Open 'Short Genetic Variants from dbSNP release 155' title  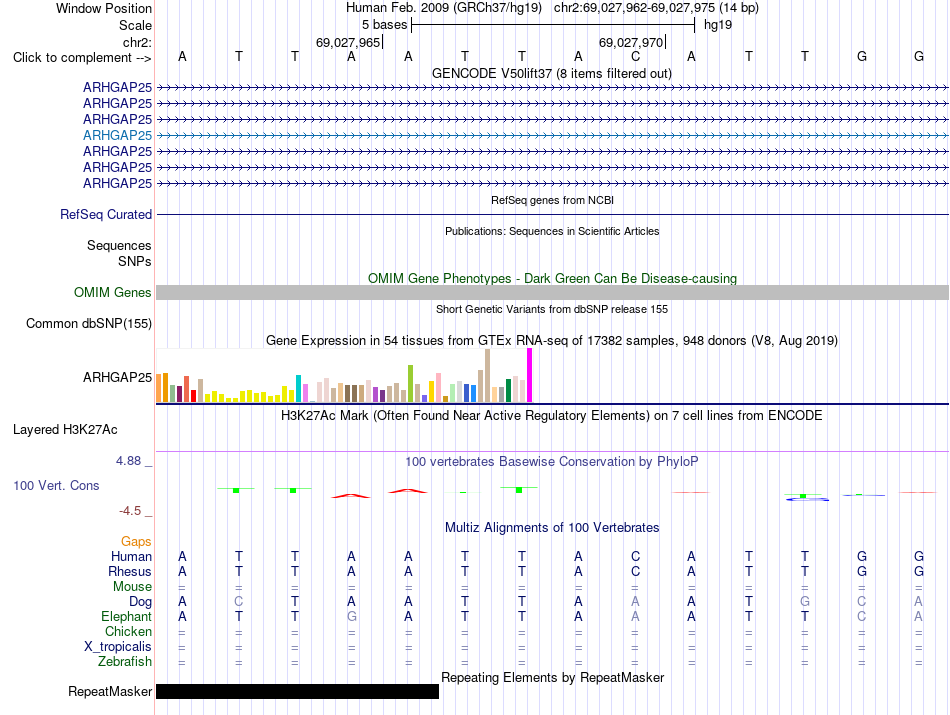552,309
